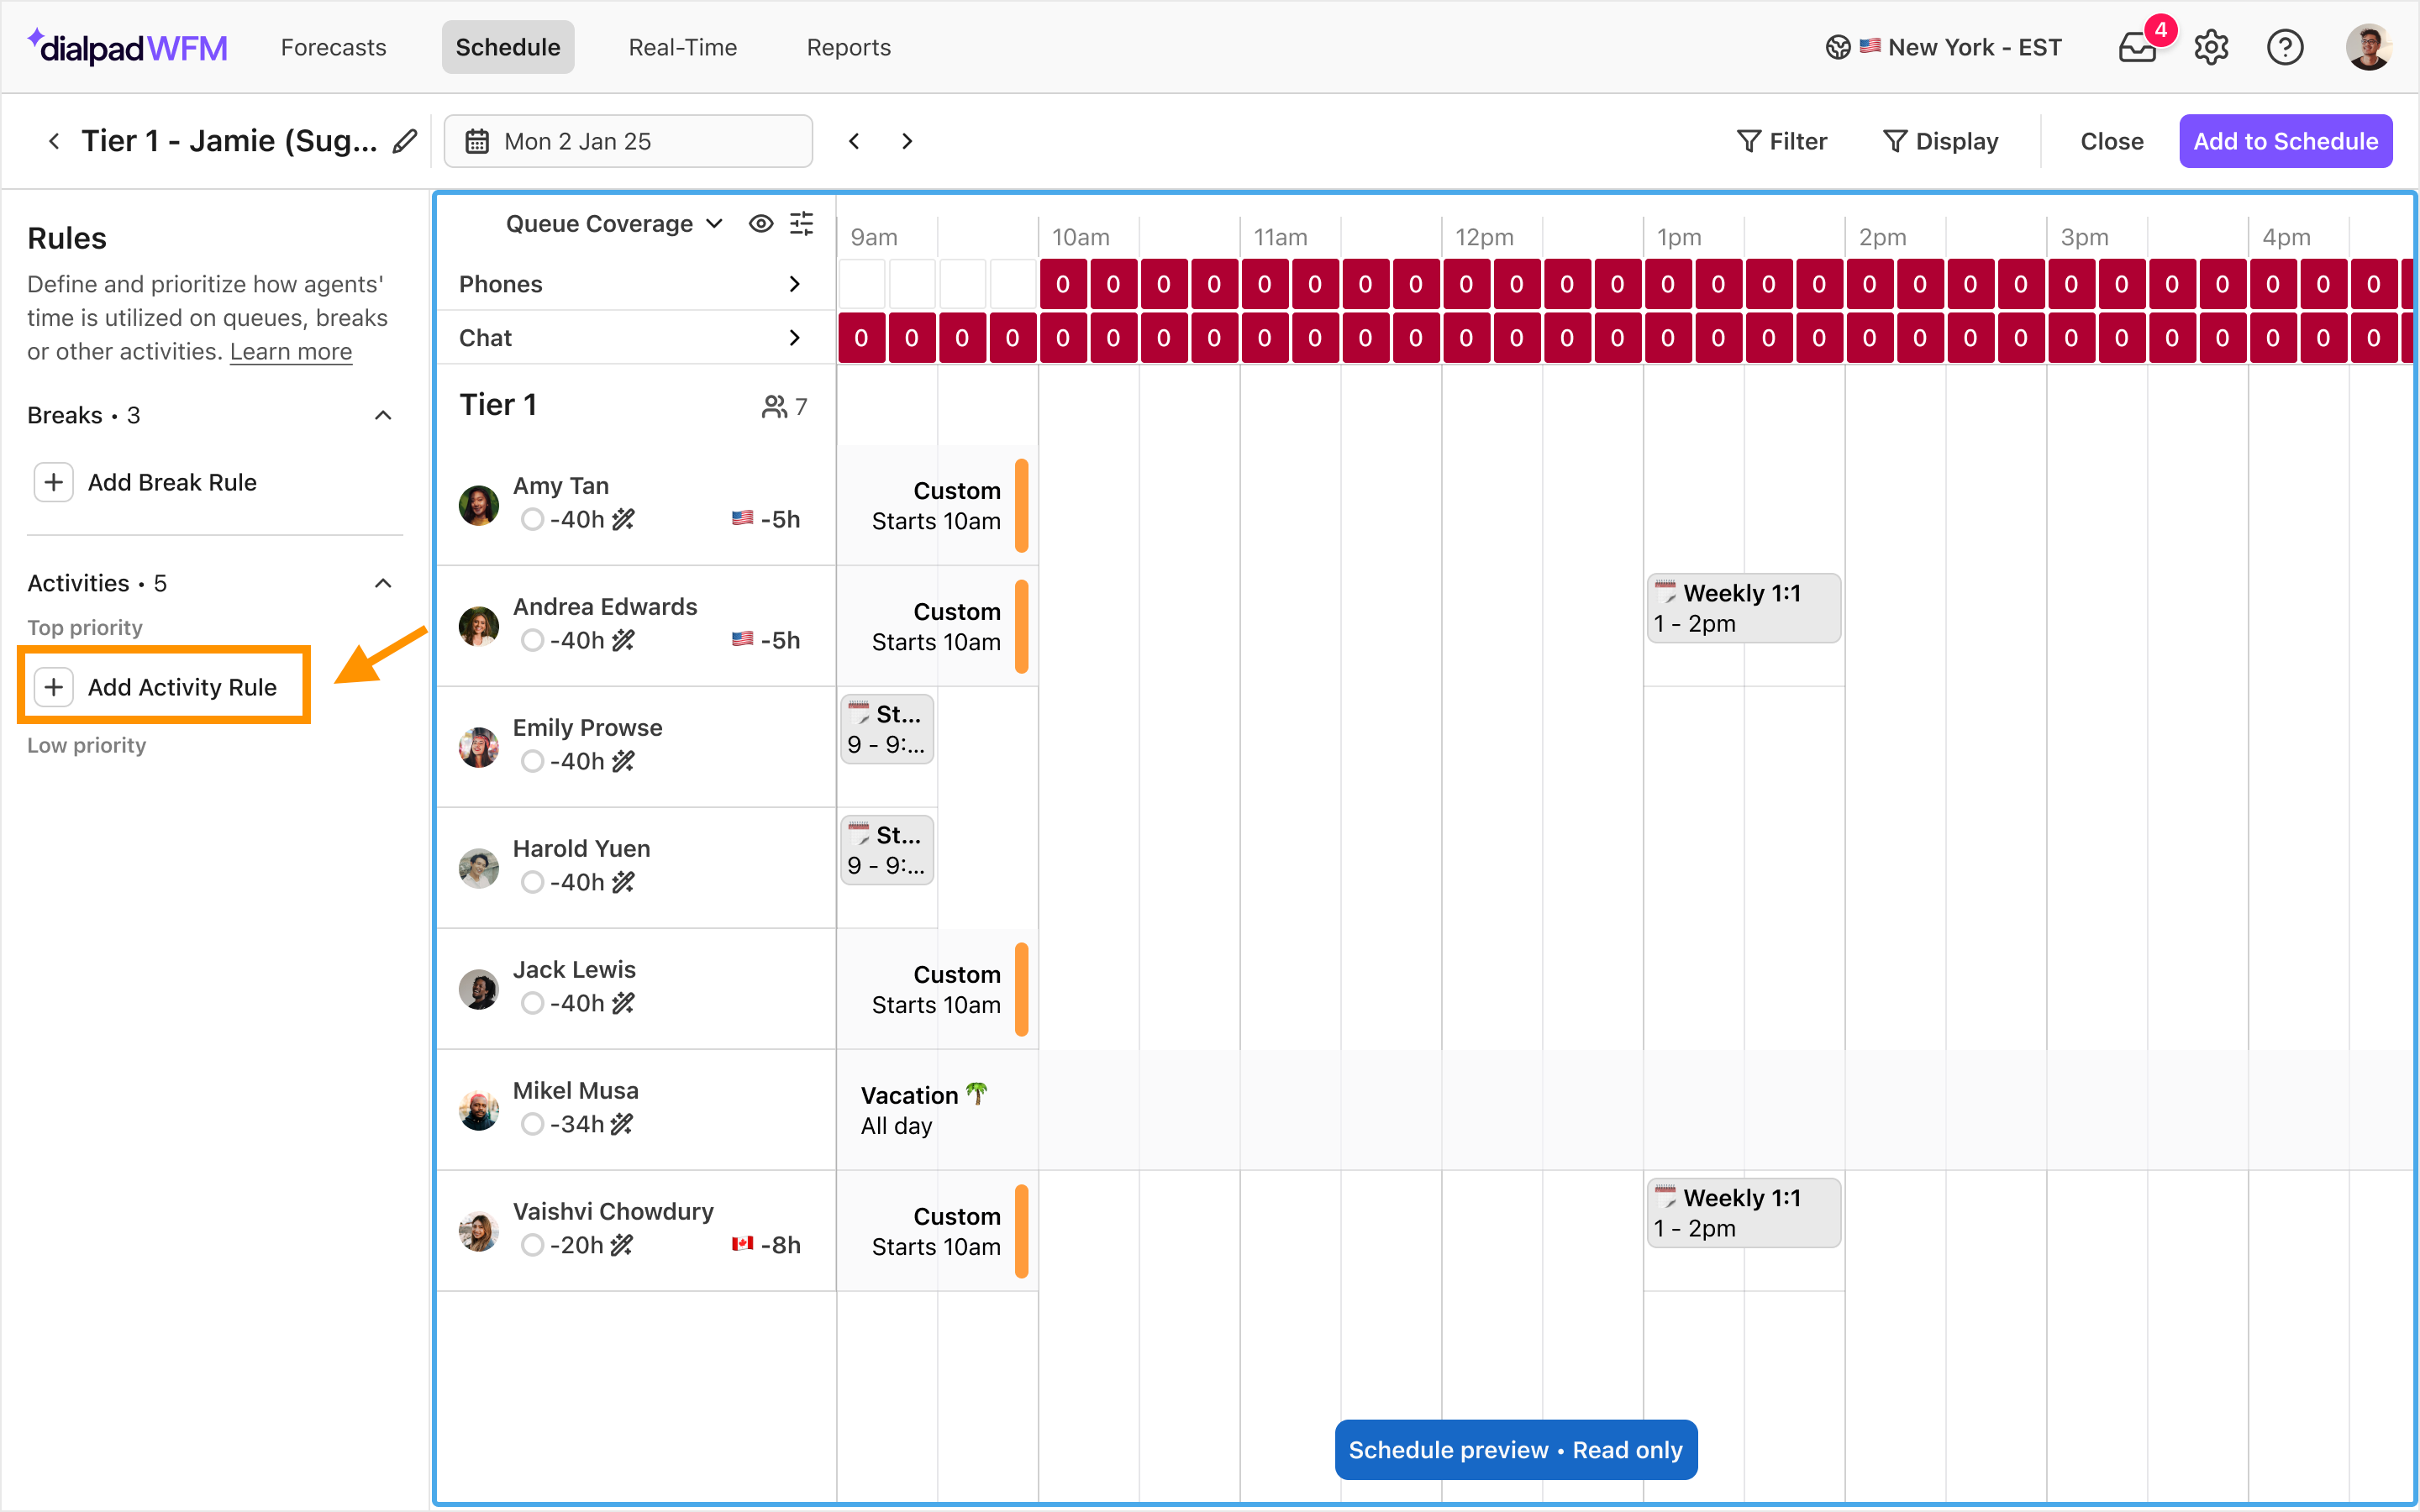Open the settings gear icon

2211,47
